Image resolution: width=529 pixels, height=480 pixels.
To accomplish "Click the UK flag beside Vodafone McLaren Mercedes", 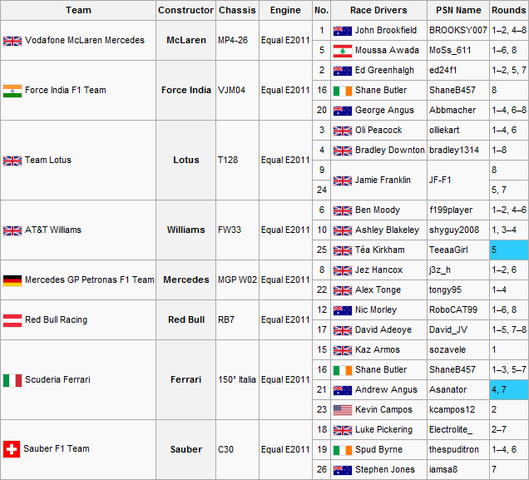I will pyautogui.click(x=12, y=41).
